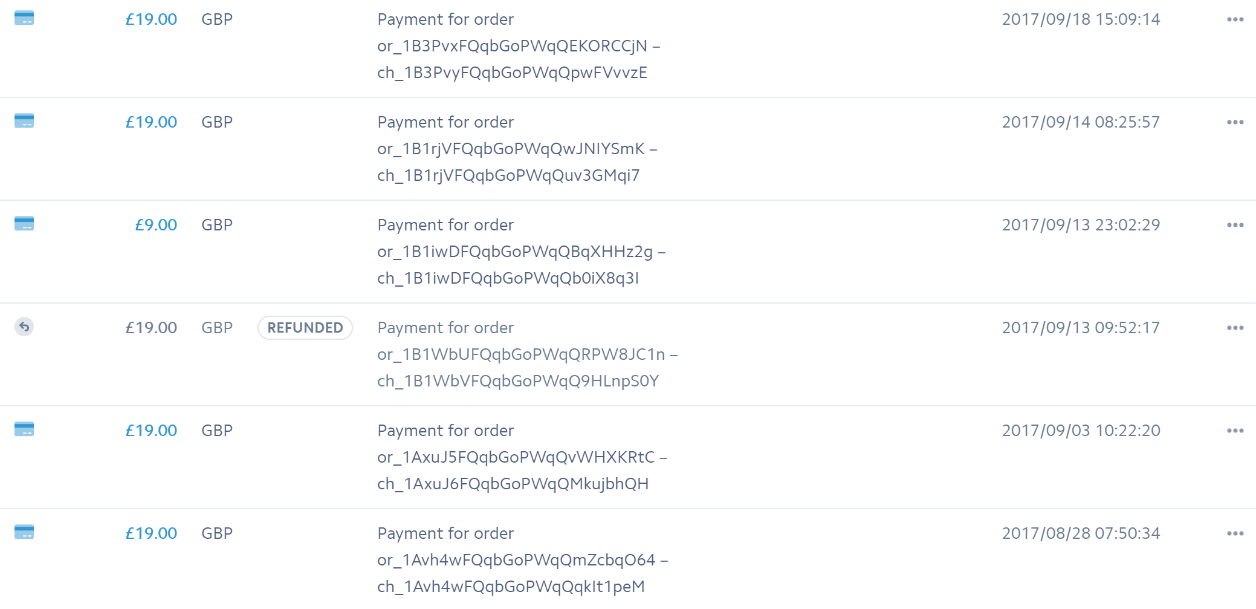The width and height of the screenshot is (1256, 609).
Task: Click the GBP label on the refunded row
Action: [217, 327]
